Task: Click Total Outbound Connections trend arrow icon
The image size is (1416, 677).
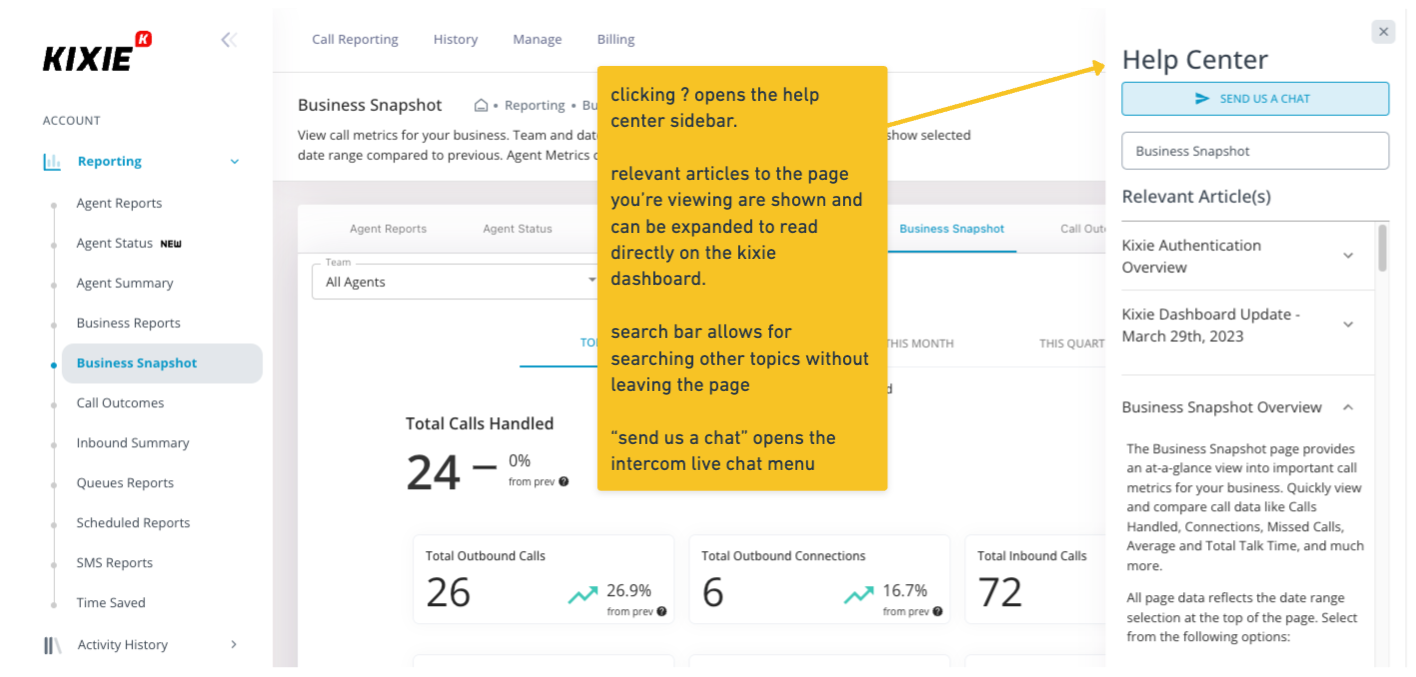Action: (858, 595)
